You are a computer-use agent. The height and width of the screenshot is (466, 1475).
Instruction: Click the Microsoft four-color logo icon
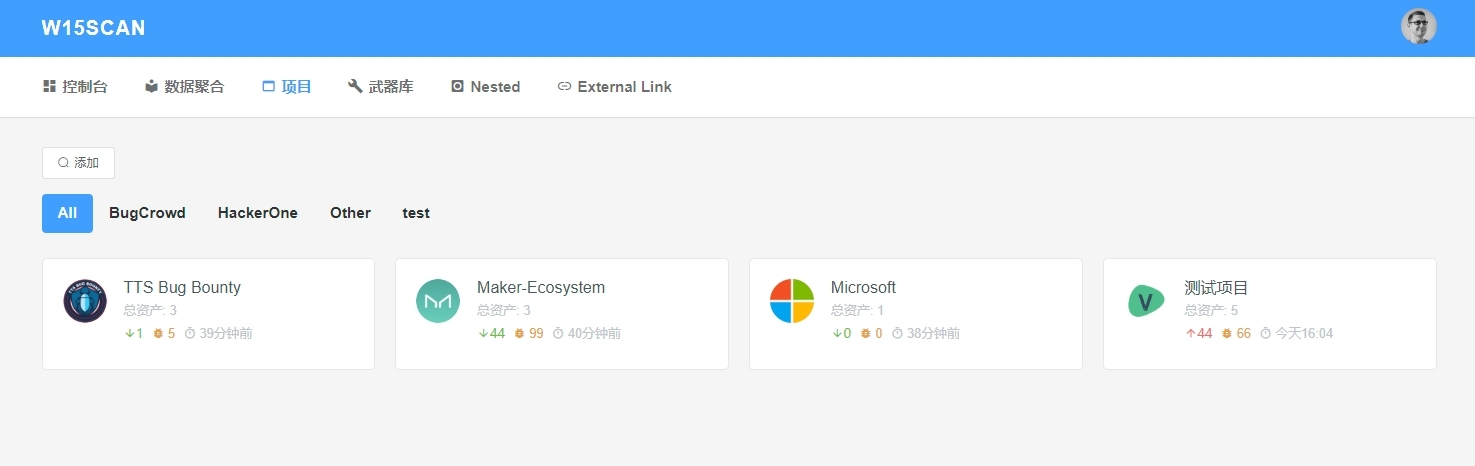[x=792, y=301]
